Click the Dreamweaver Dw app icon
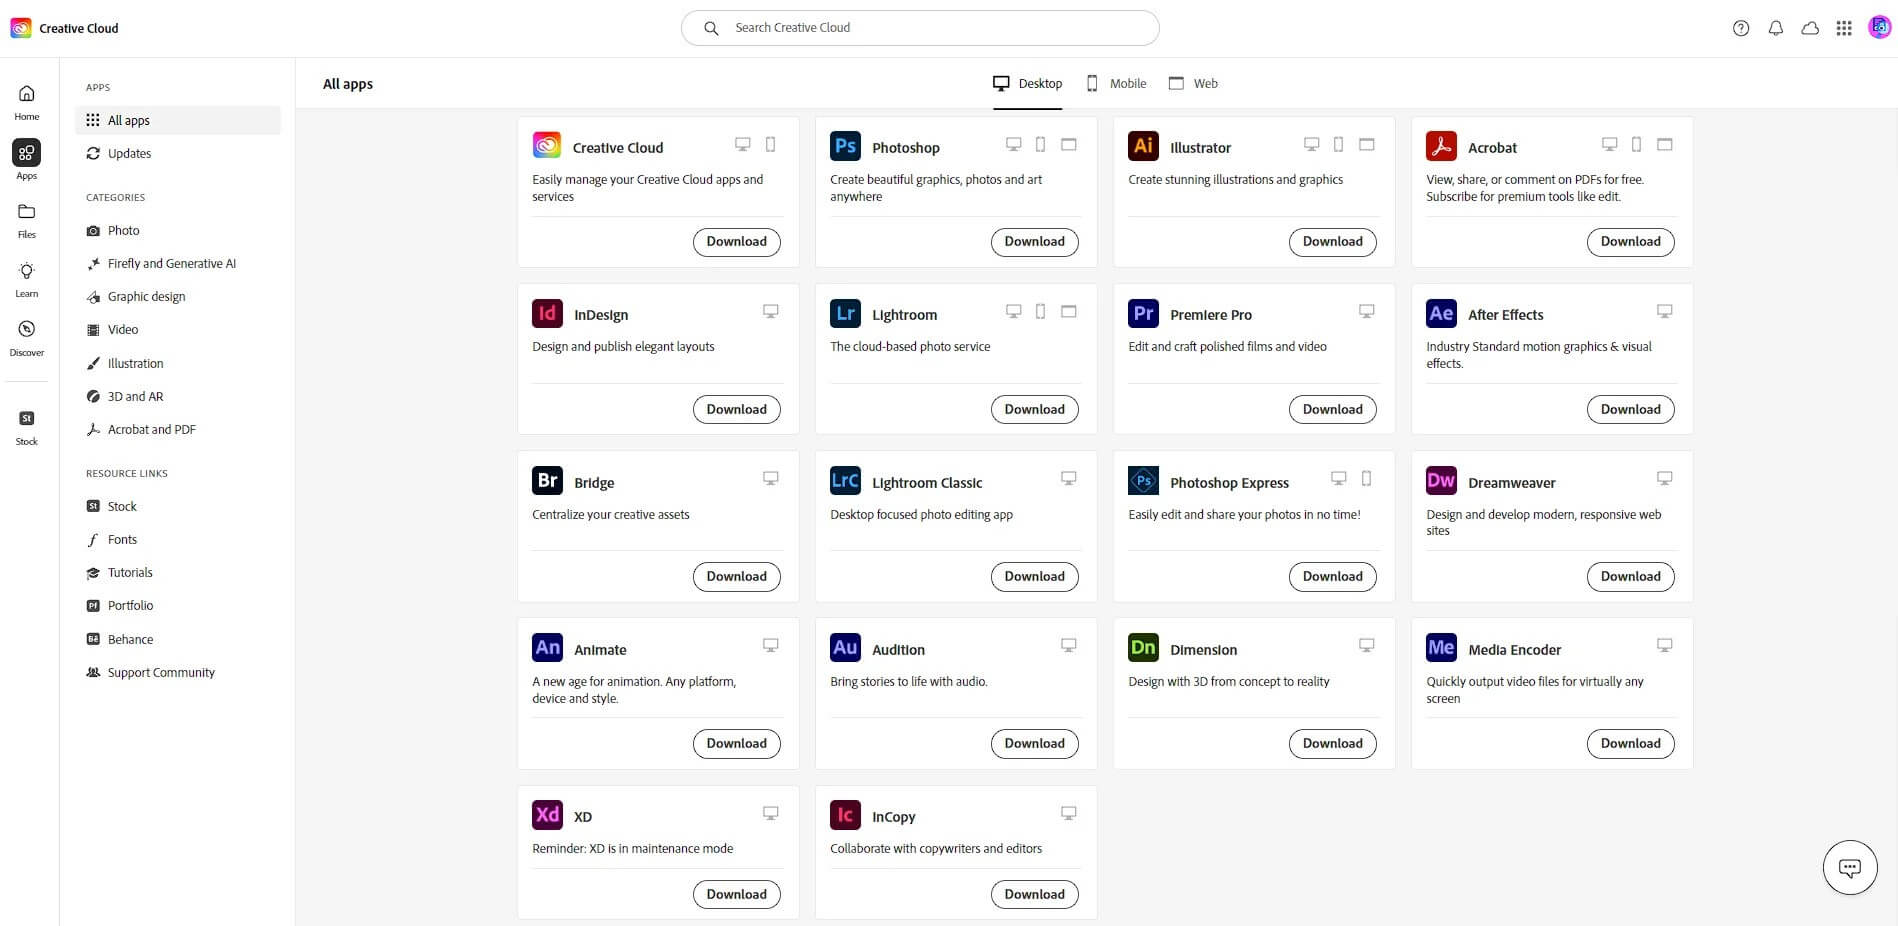The width and height of the screenshot is (1898, 926). pos(1441,480)
